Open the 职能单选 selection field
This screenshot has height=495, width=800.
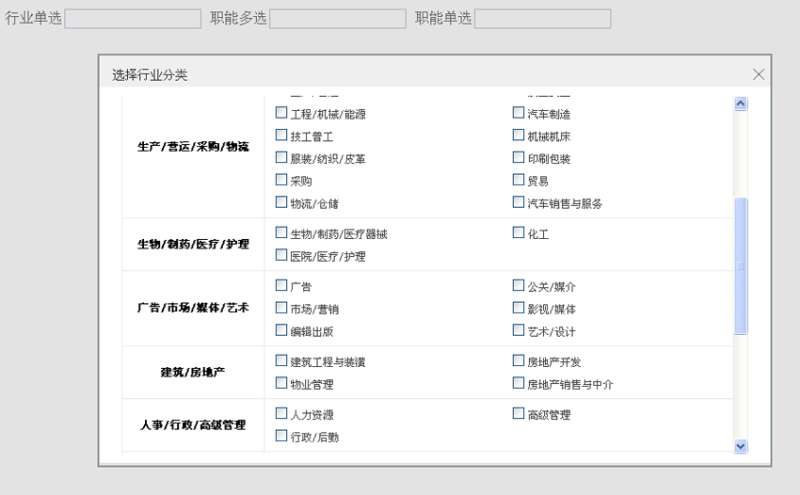click(542, 19)
